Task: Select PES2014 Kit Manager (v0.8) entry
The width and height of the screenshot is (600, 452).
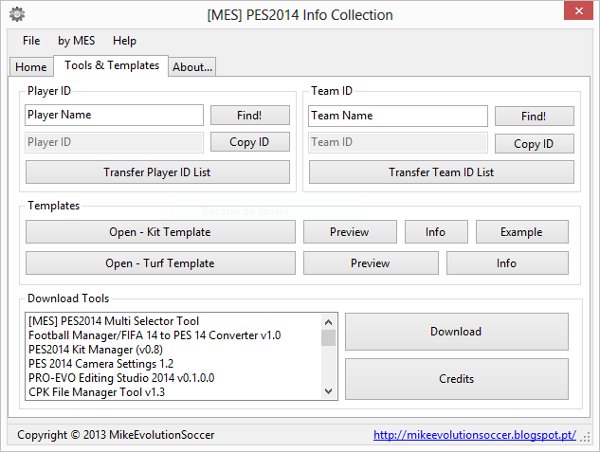Action: (x=174, y=349)
